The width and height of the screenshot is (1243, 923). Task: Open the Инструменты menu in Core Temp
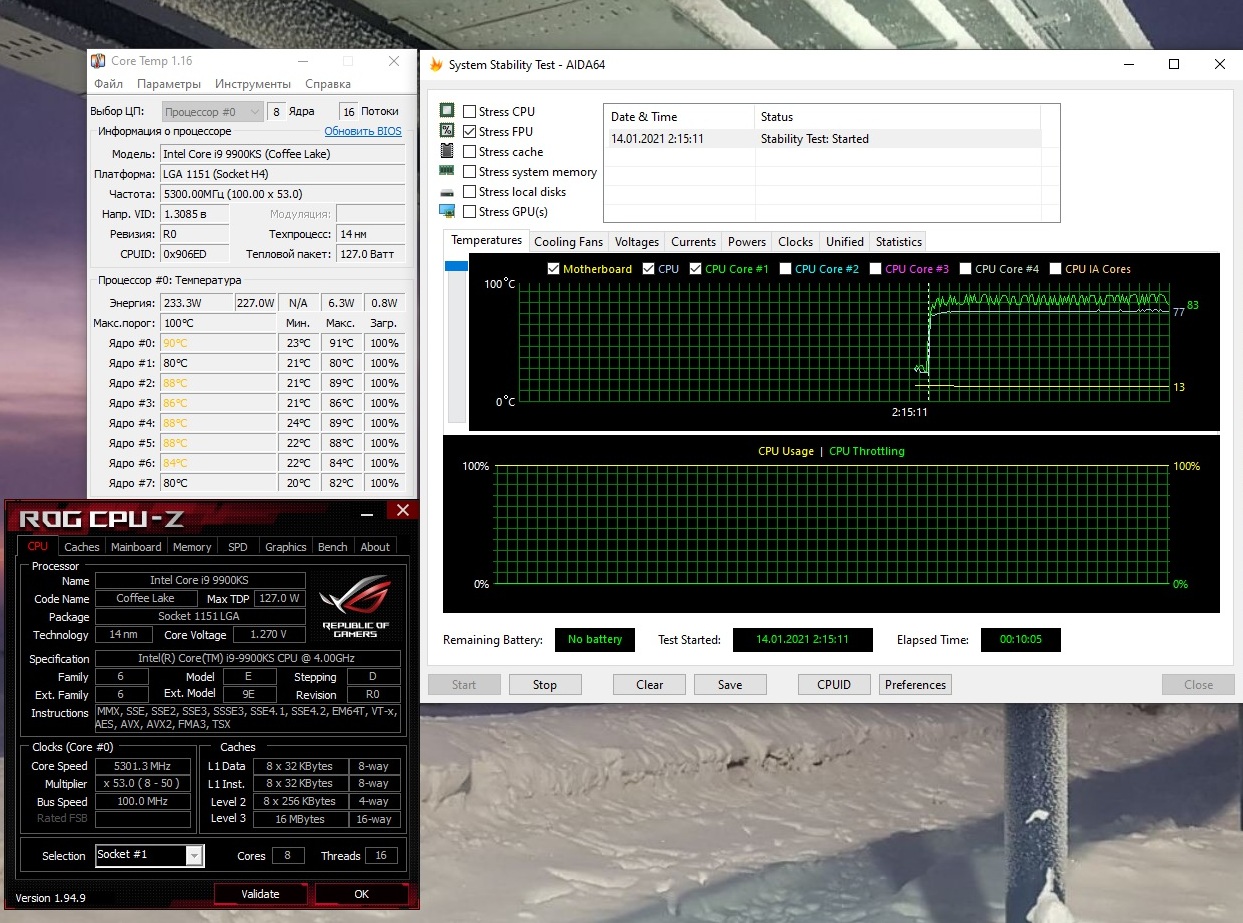tap(253, 84)
